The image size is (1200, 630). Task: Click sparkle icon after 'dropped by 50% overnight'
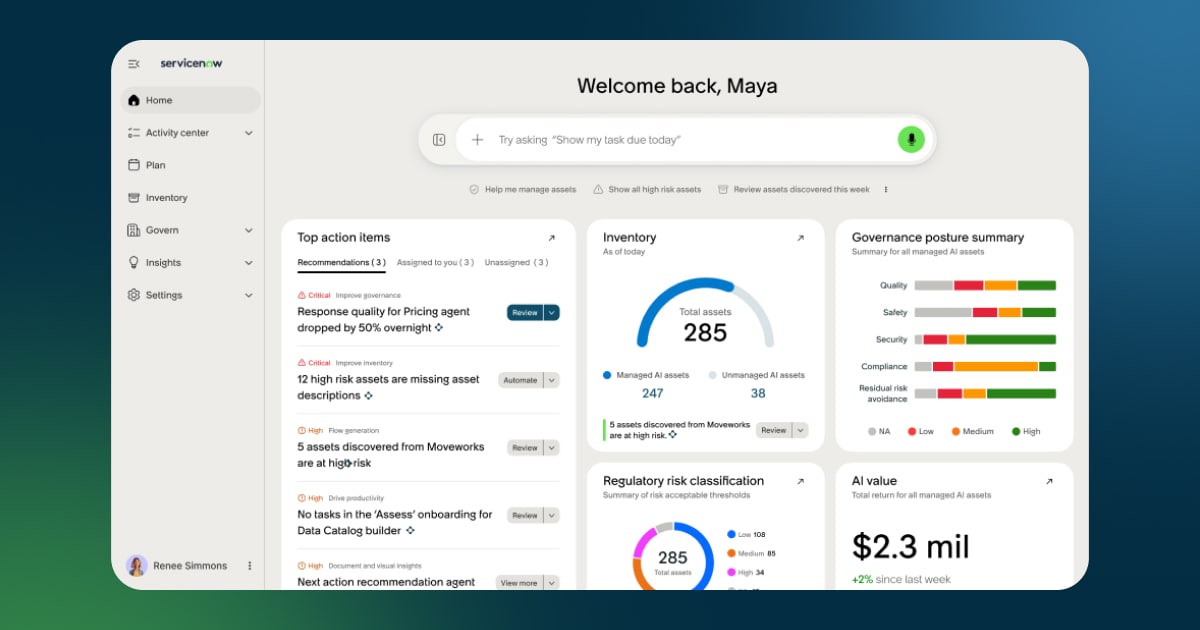point(439,328)
